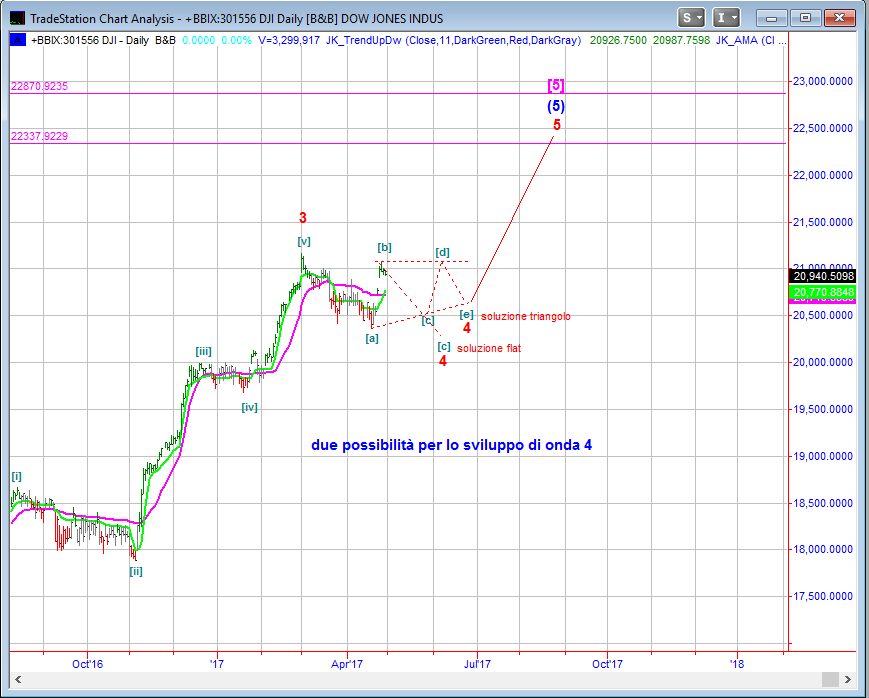The image size is (869, 698).
Task: Click the '[d]' wave label
Action: (442, 252)
